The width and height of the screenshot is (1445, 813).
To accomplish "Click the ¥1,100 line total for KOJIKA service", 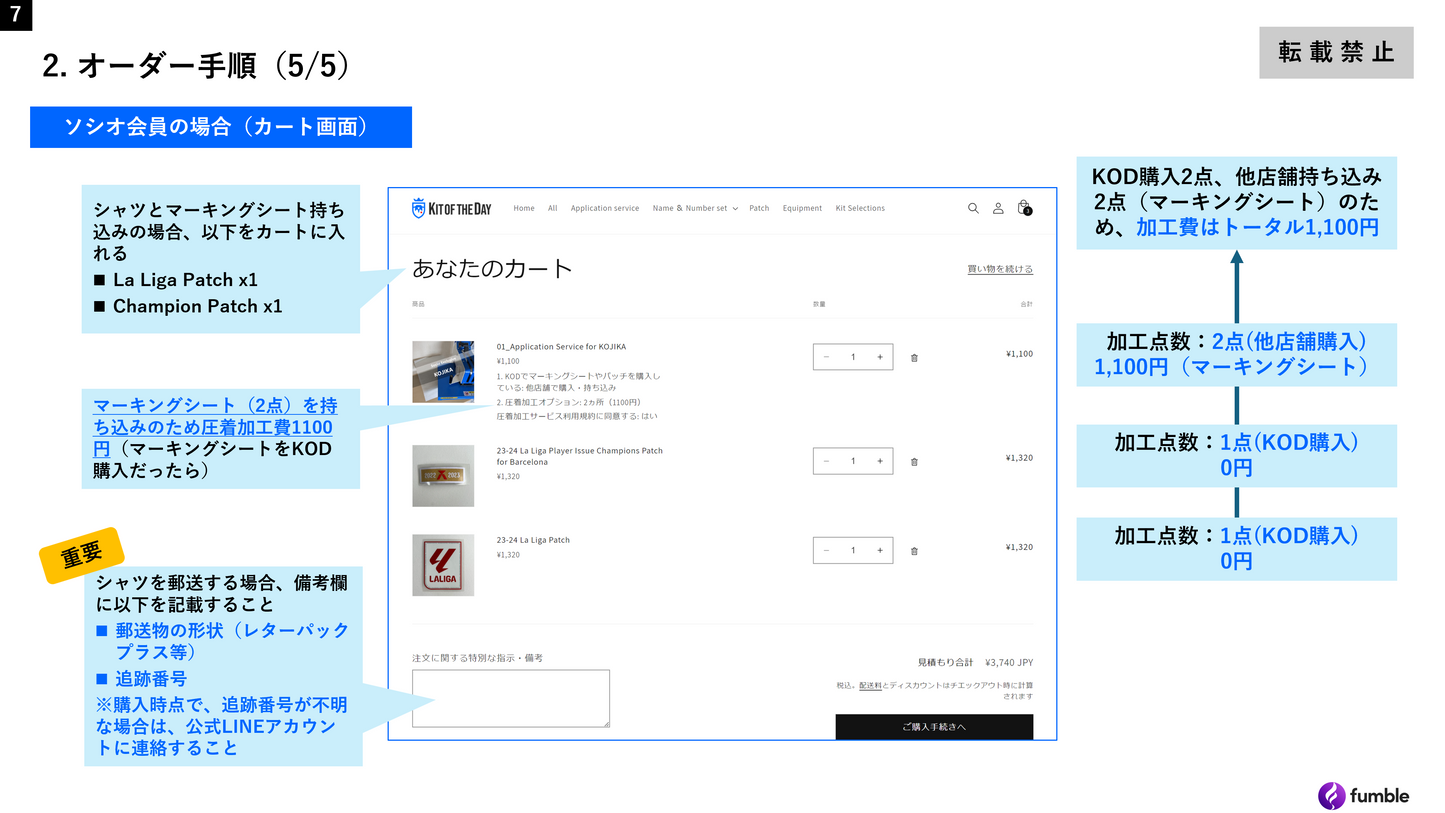I will (x=1019, y=353).
